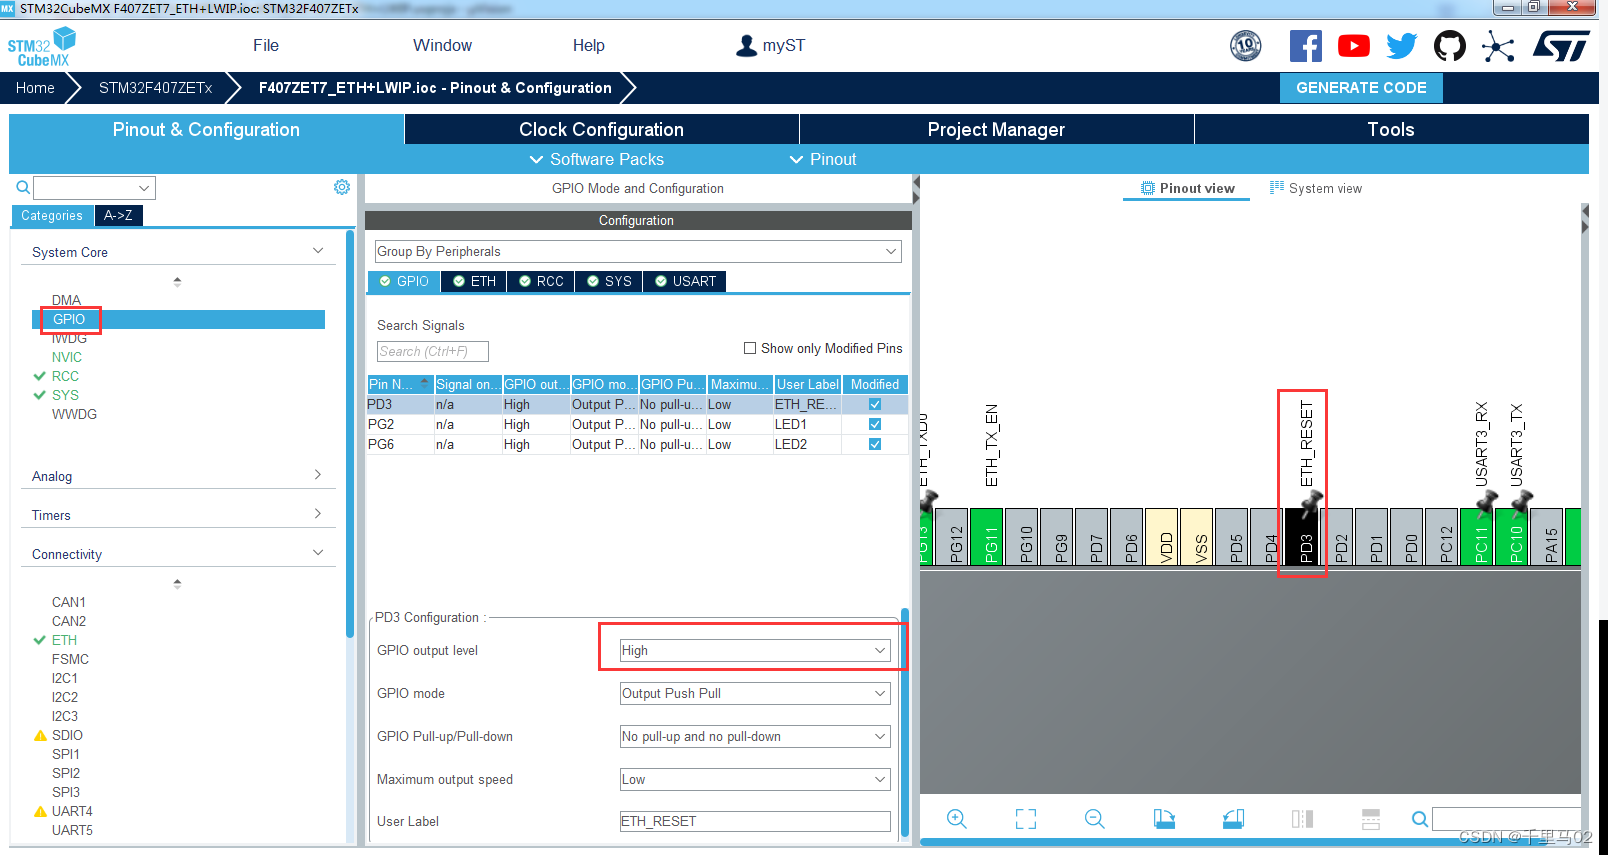Click the myST user account icon
Screen dimensions: 1608x855
coord(746,46)
